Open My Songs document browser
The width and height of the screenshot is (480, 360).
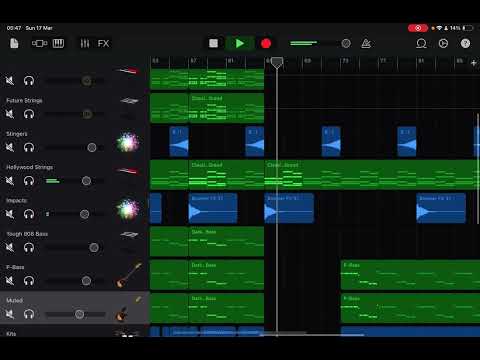pos(14,43)
